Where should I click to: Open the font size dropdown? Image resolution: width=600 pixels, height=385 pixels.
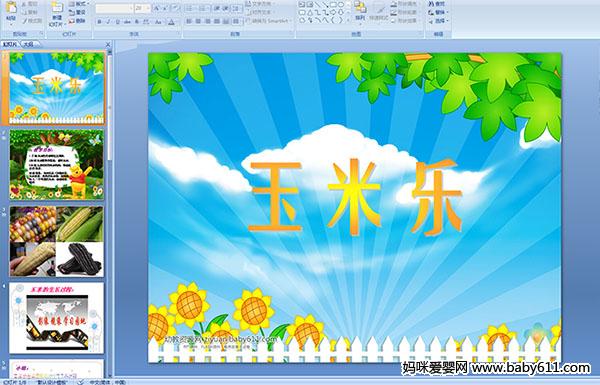click(148, 8)
